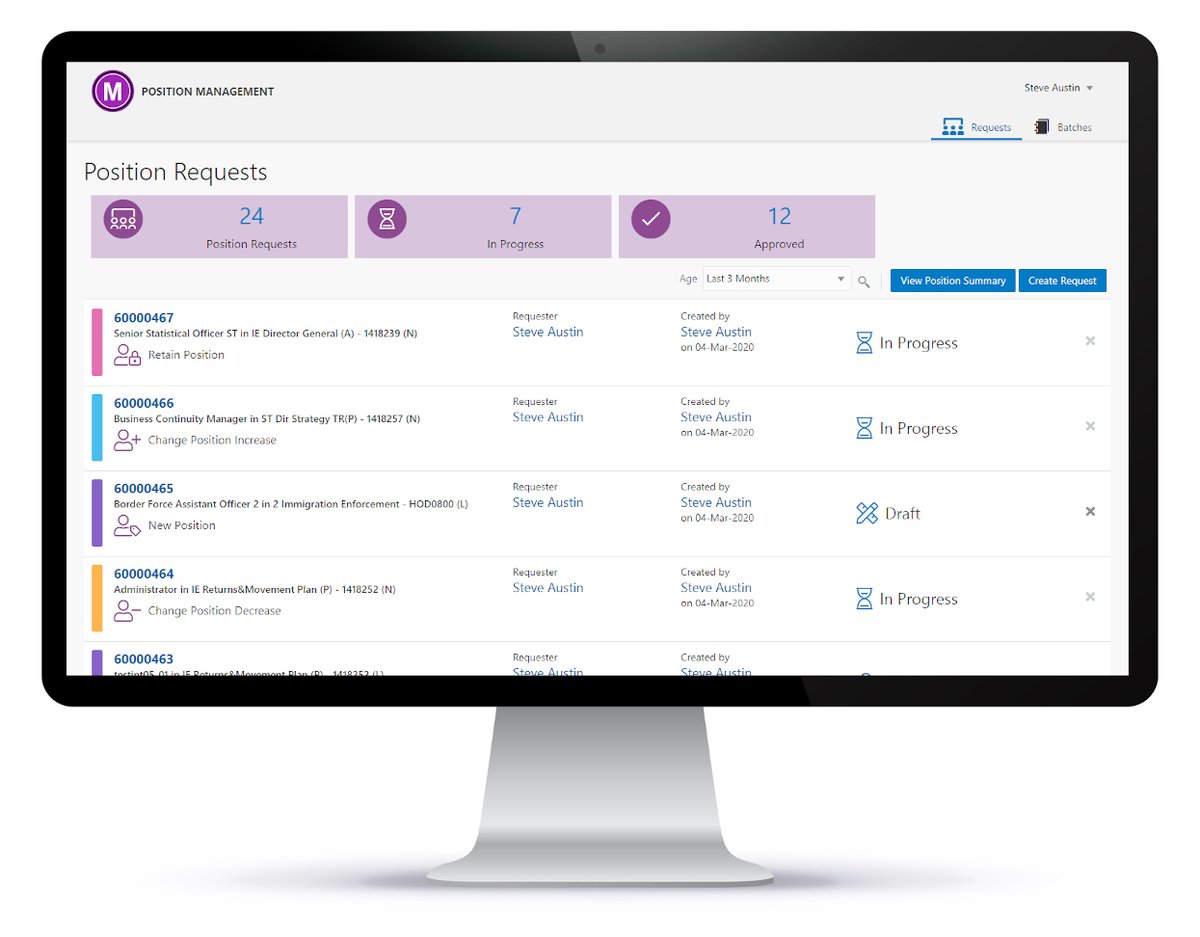
Task: Switch to the Batches tab
Action: [x=1062, y=127]
